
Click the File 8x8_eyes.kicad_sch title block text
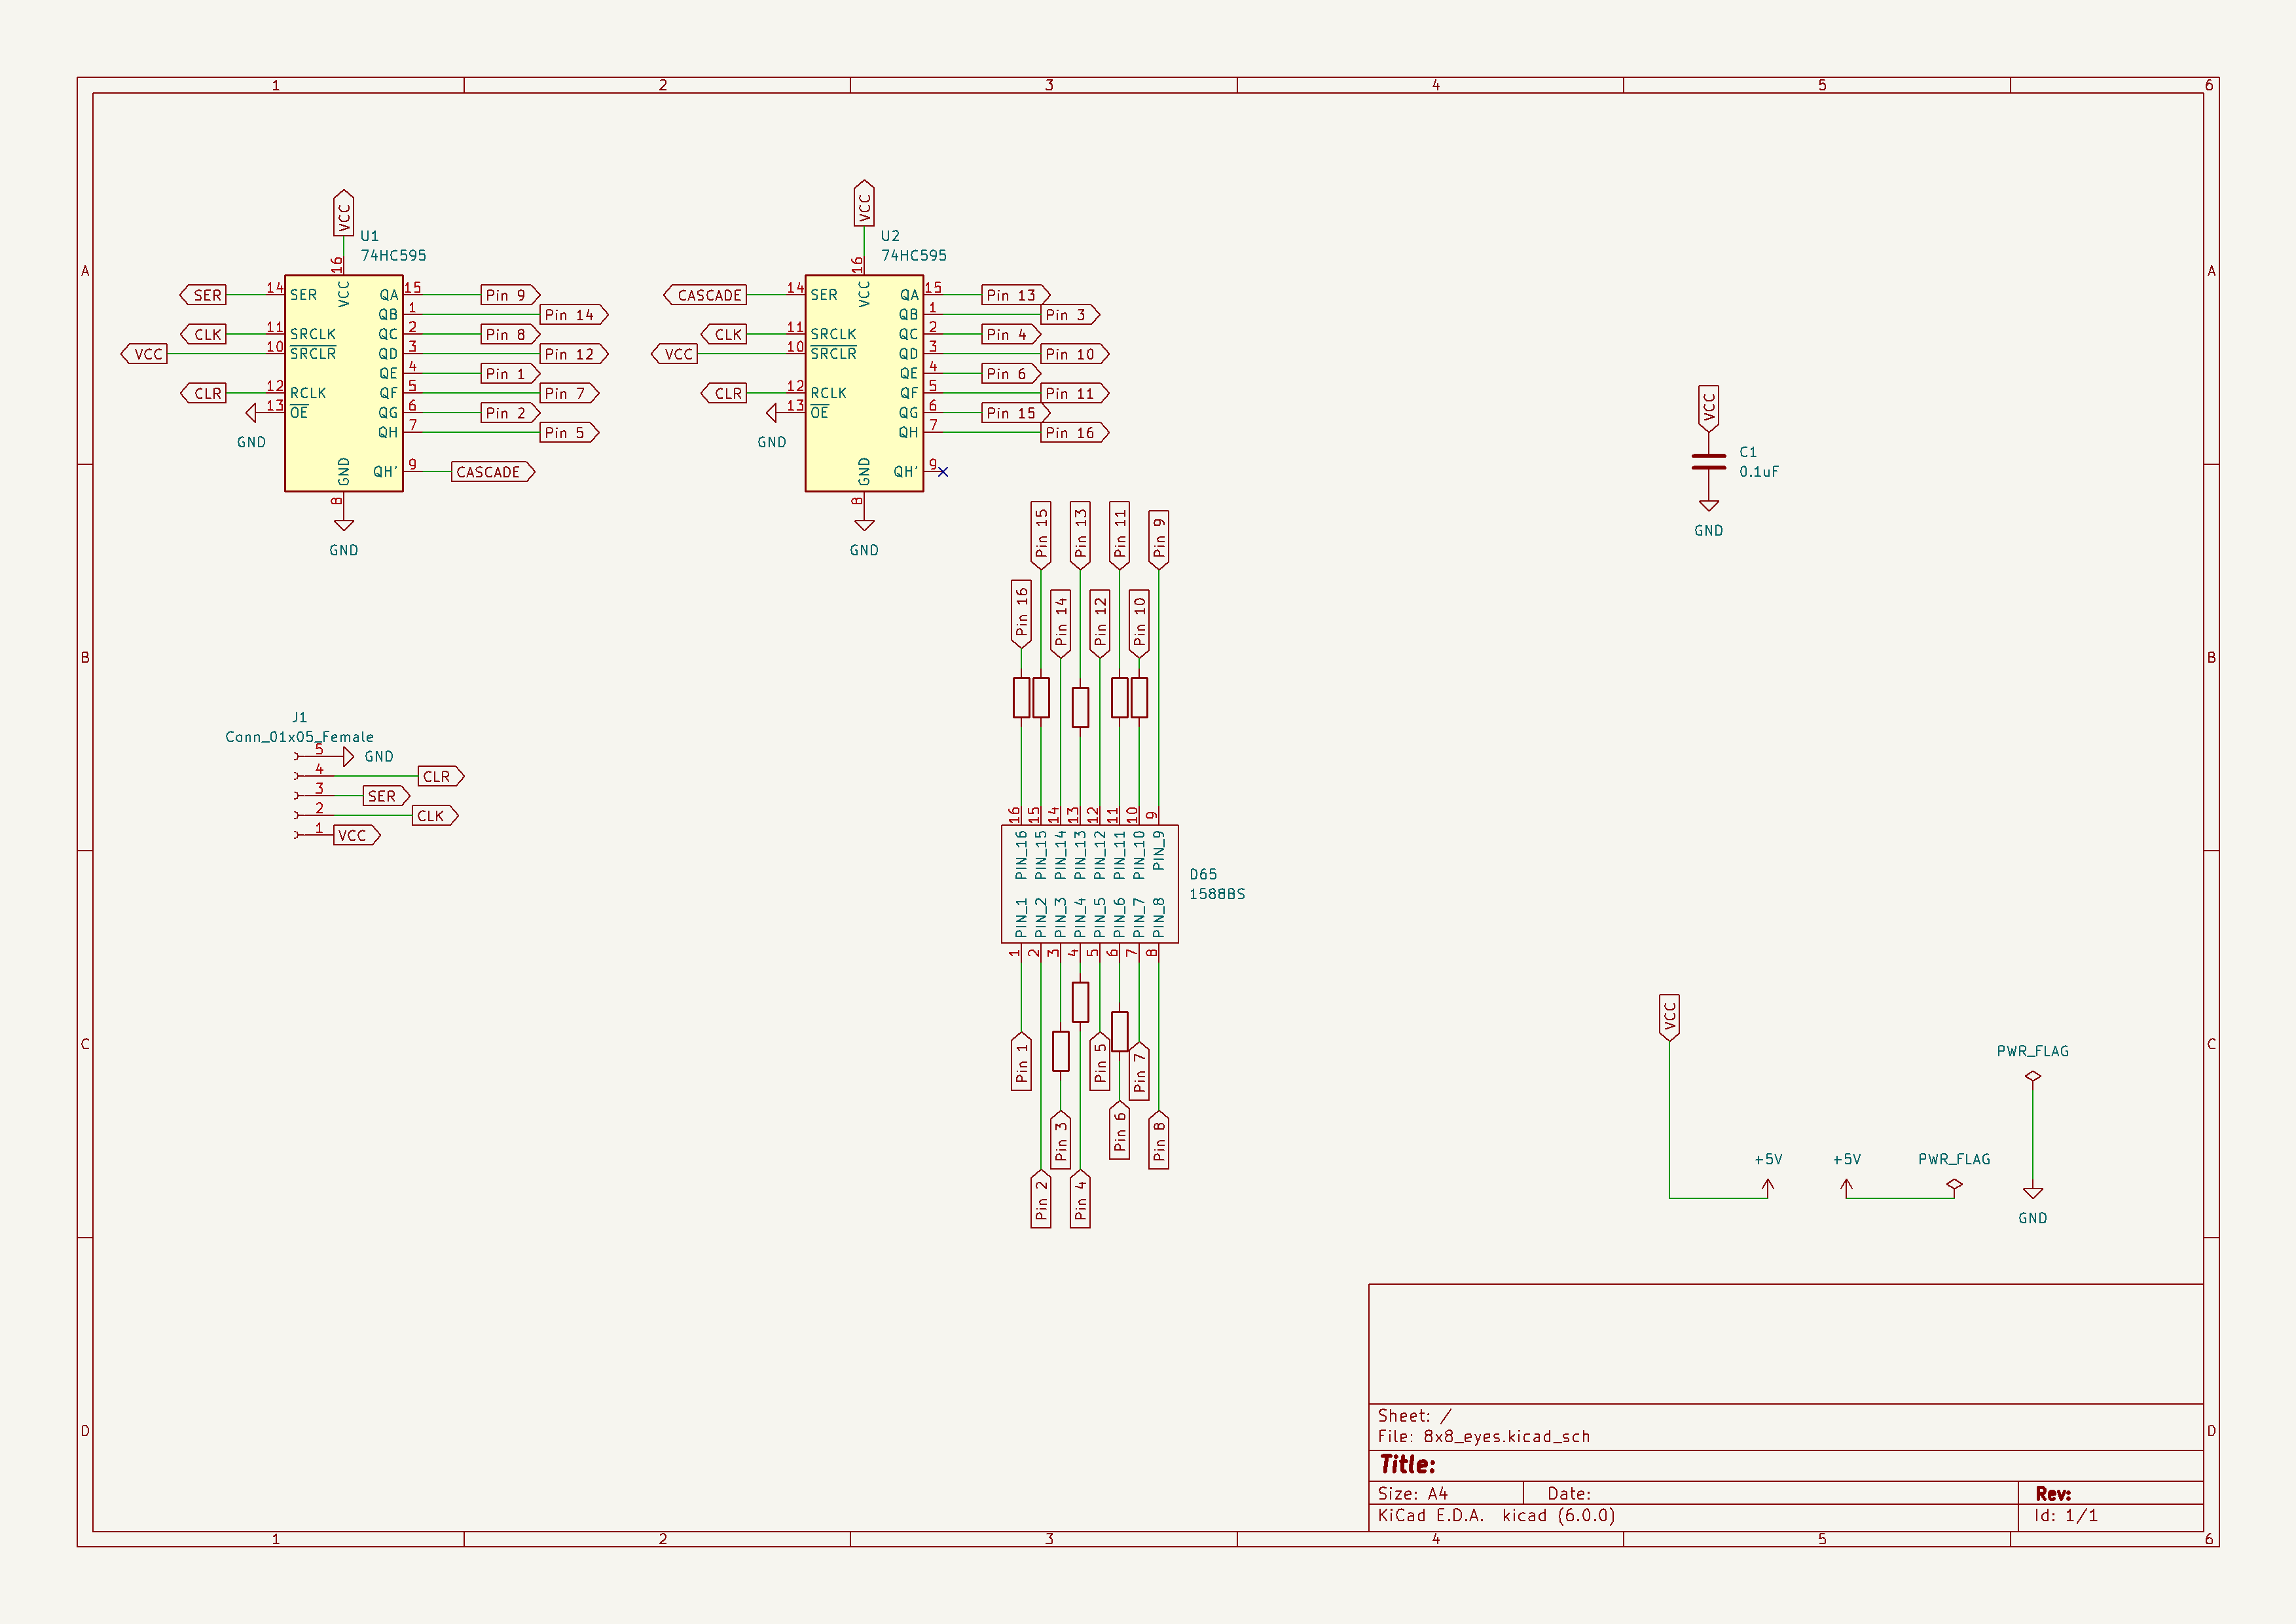tap(1483, 1436)
